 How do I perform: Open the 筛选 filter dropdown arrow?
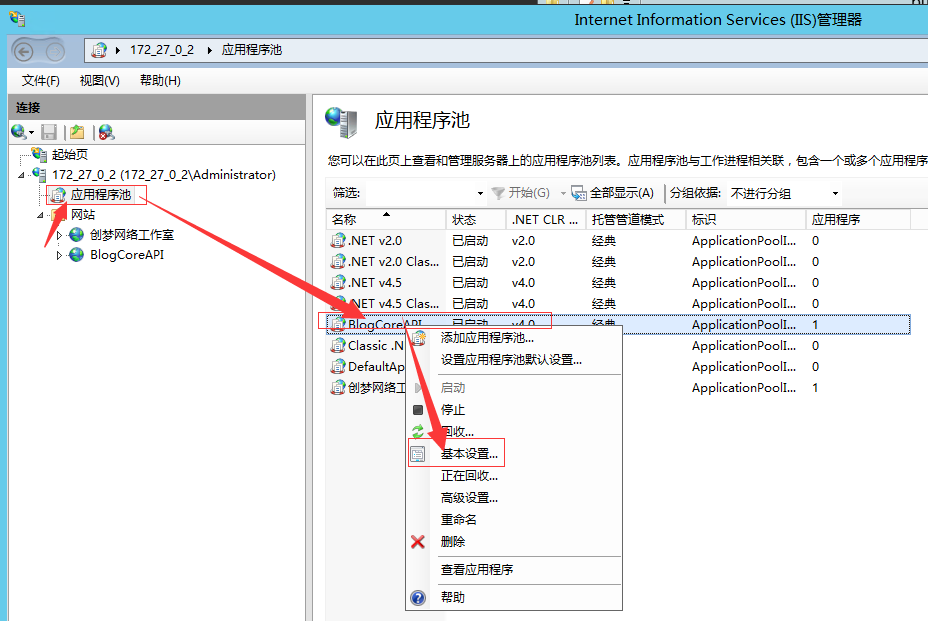(x=480, y=194)
